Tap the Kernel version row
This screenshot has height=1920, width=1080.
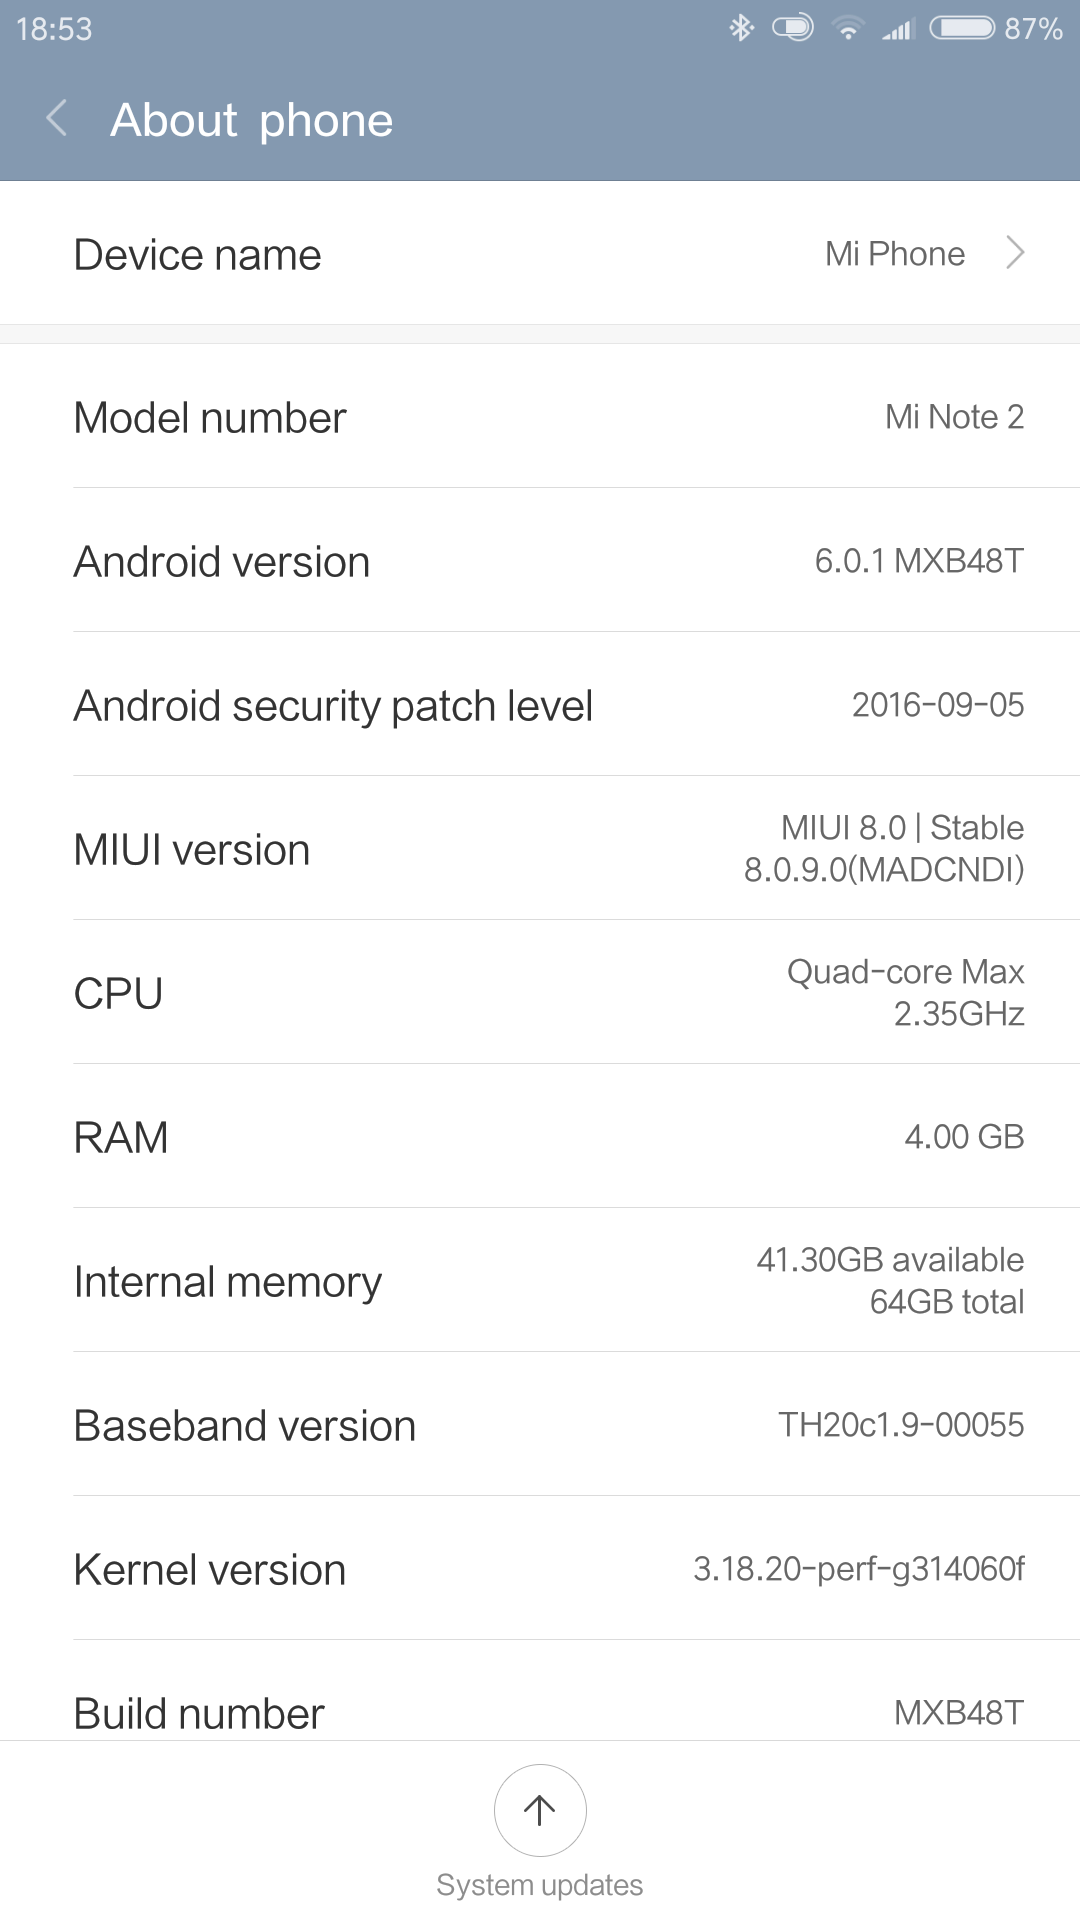[x=540, y=1568]
